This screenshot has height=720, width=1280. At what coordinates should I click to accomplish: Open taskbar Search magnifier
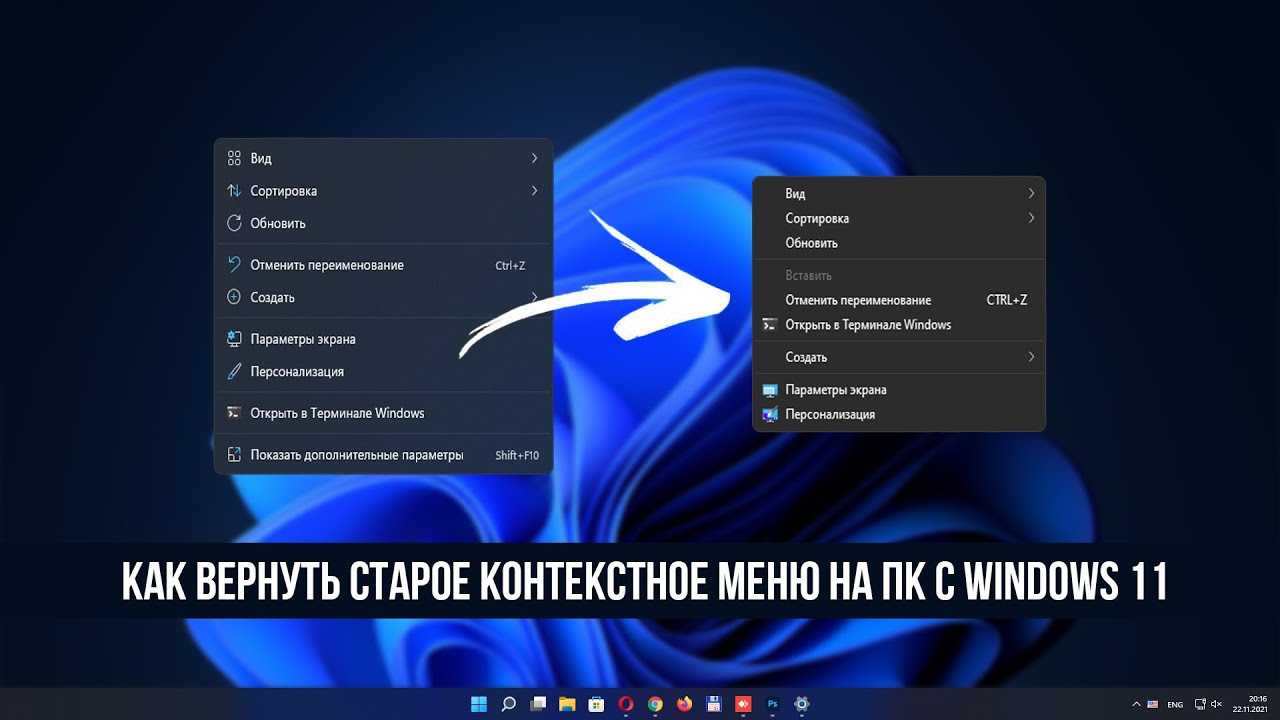coord(508,704)
